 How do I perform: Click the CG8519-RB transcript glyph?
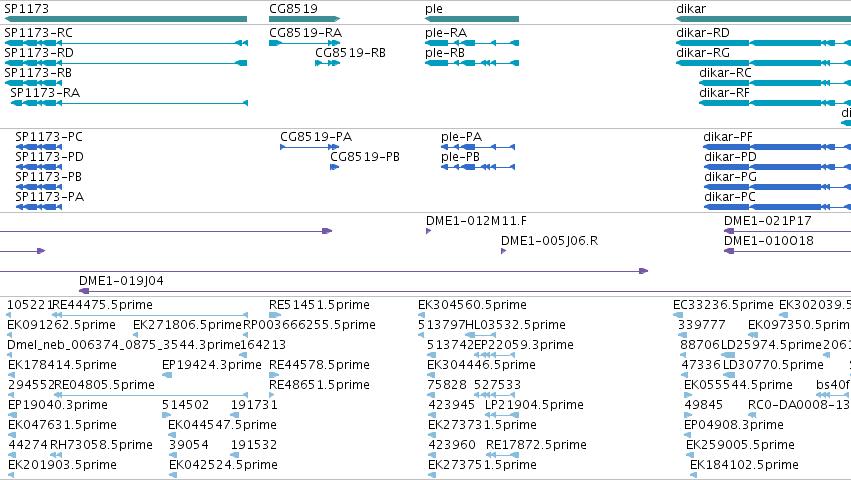coord(327,63)
